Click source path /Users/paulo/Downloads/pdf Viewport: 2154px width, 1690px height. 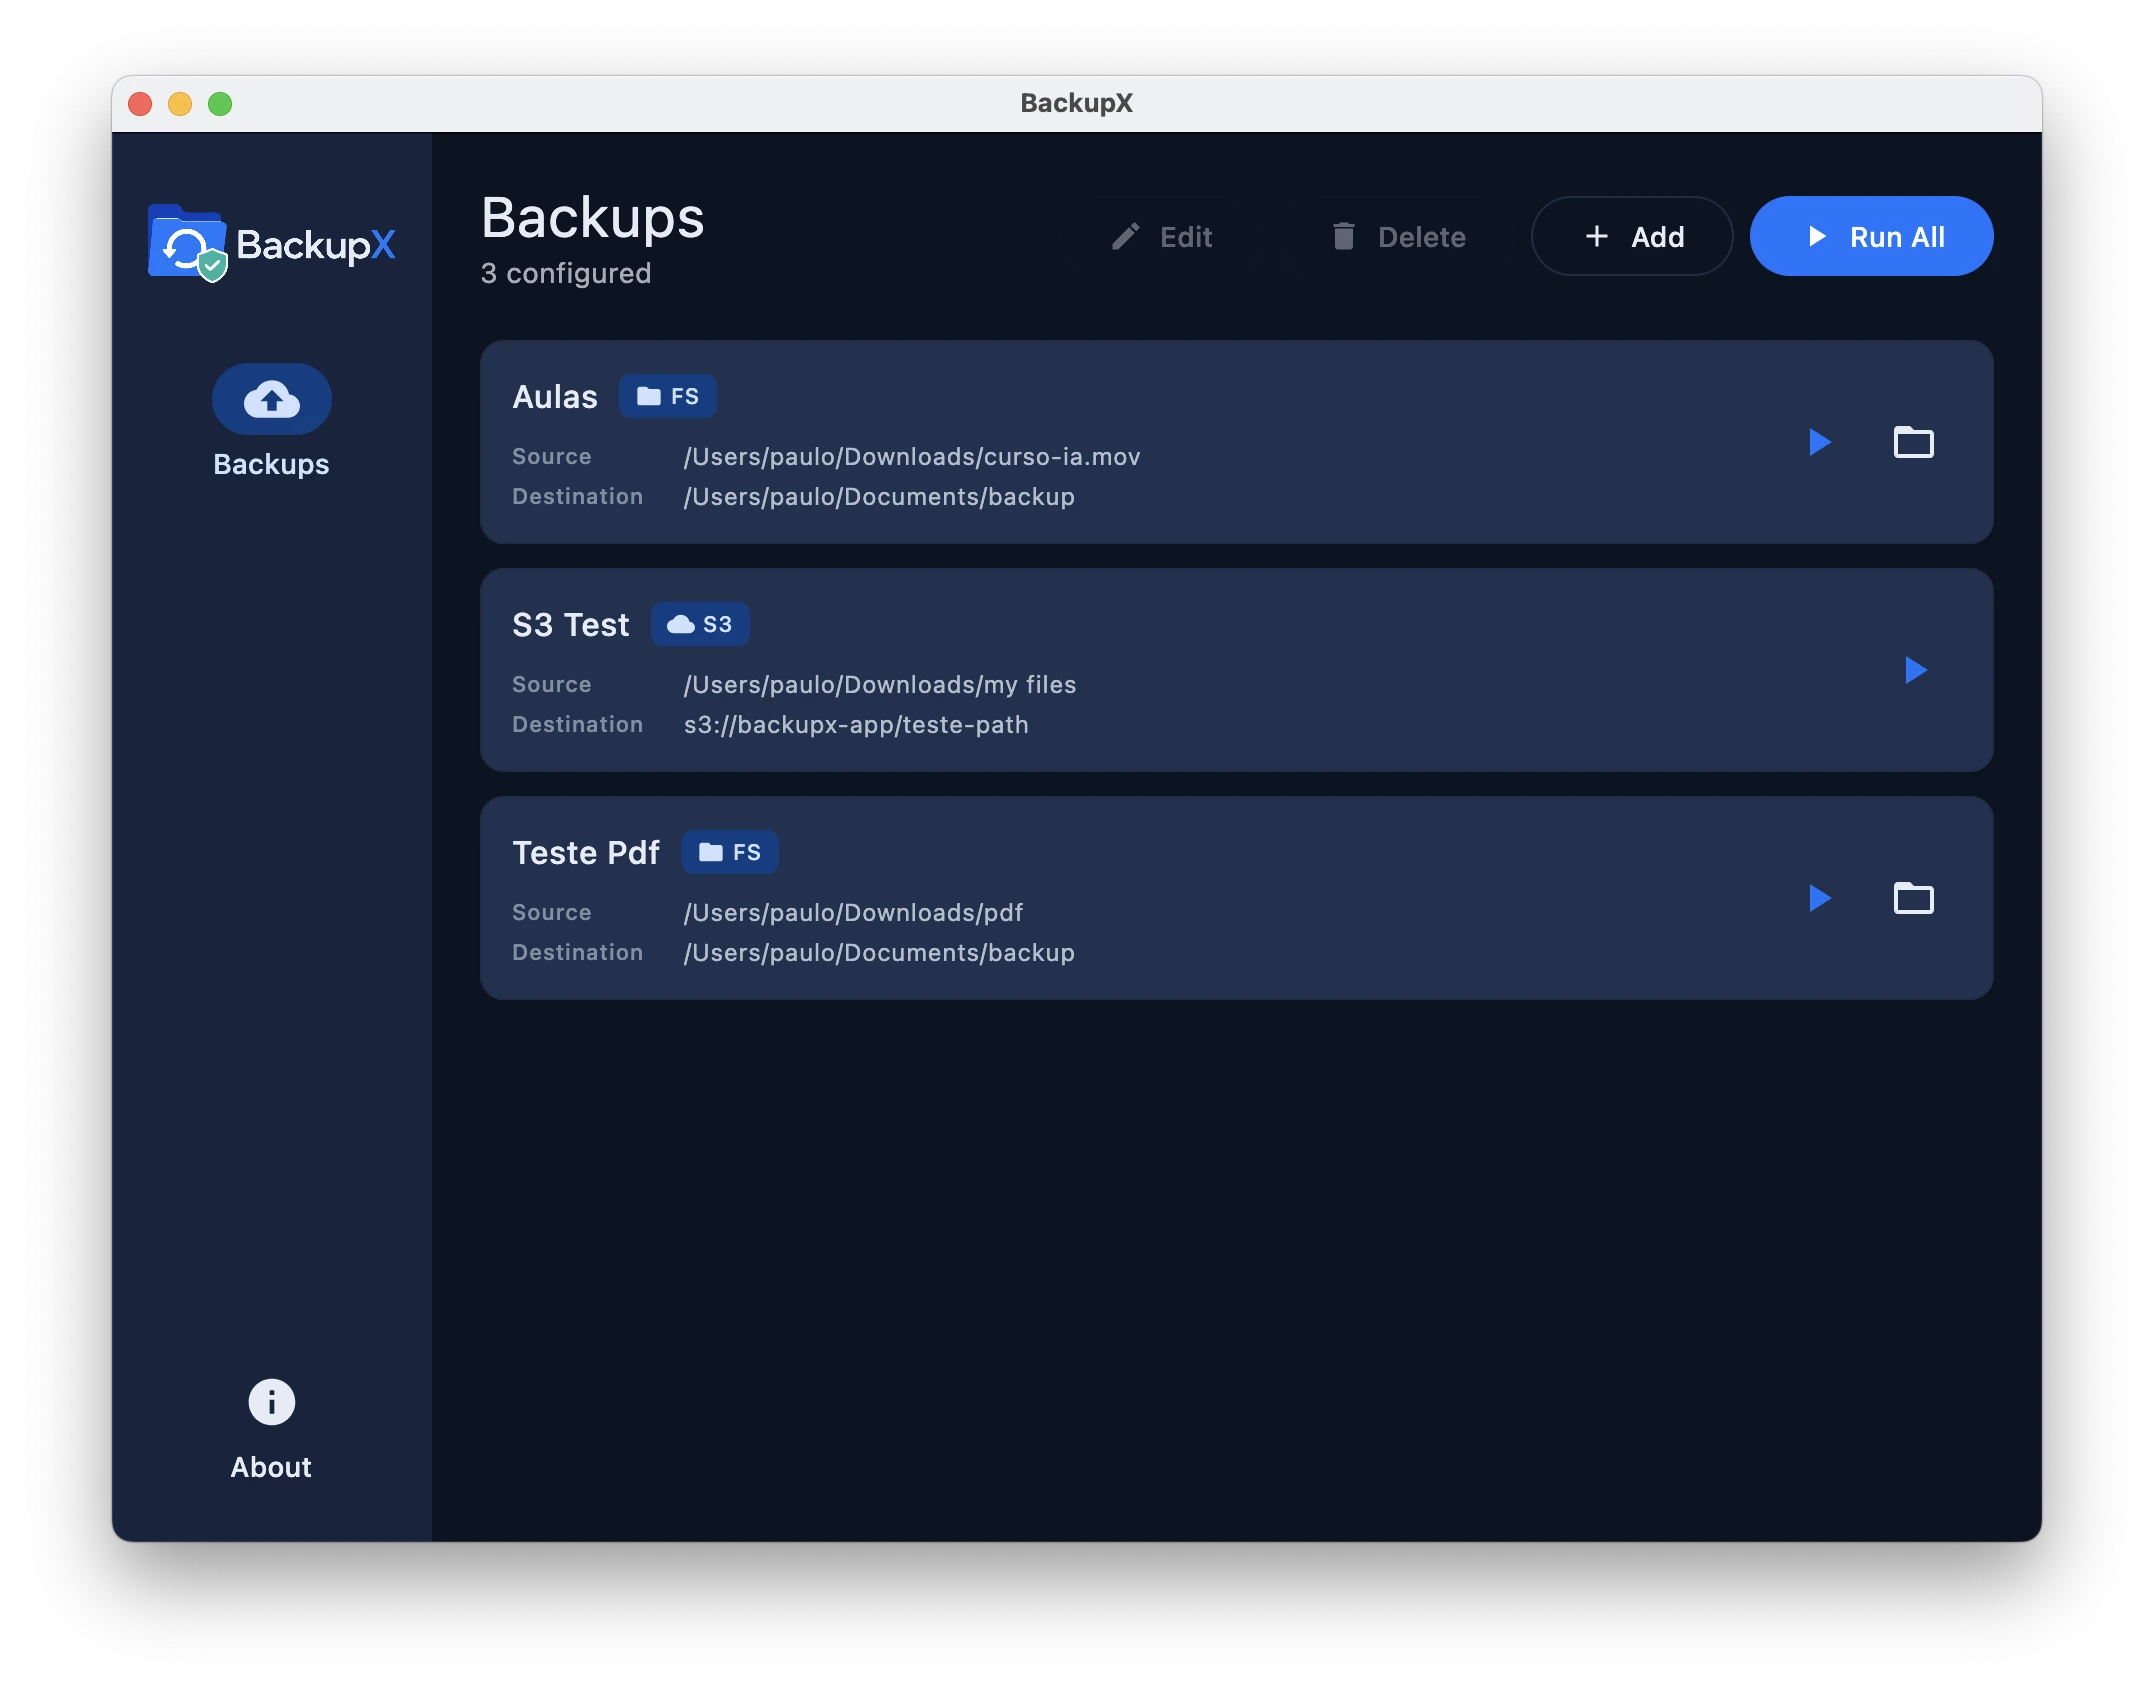[x=853, y=913]
